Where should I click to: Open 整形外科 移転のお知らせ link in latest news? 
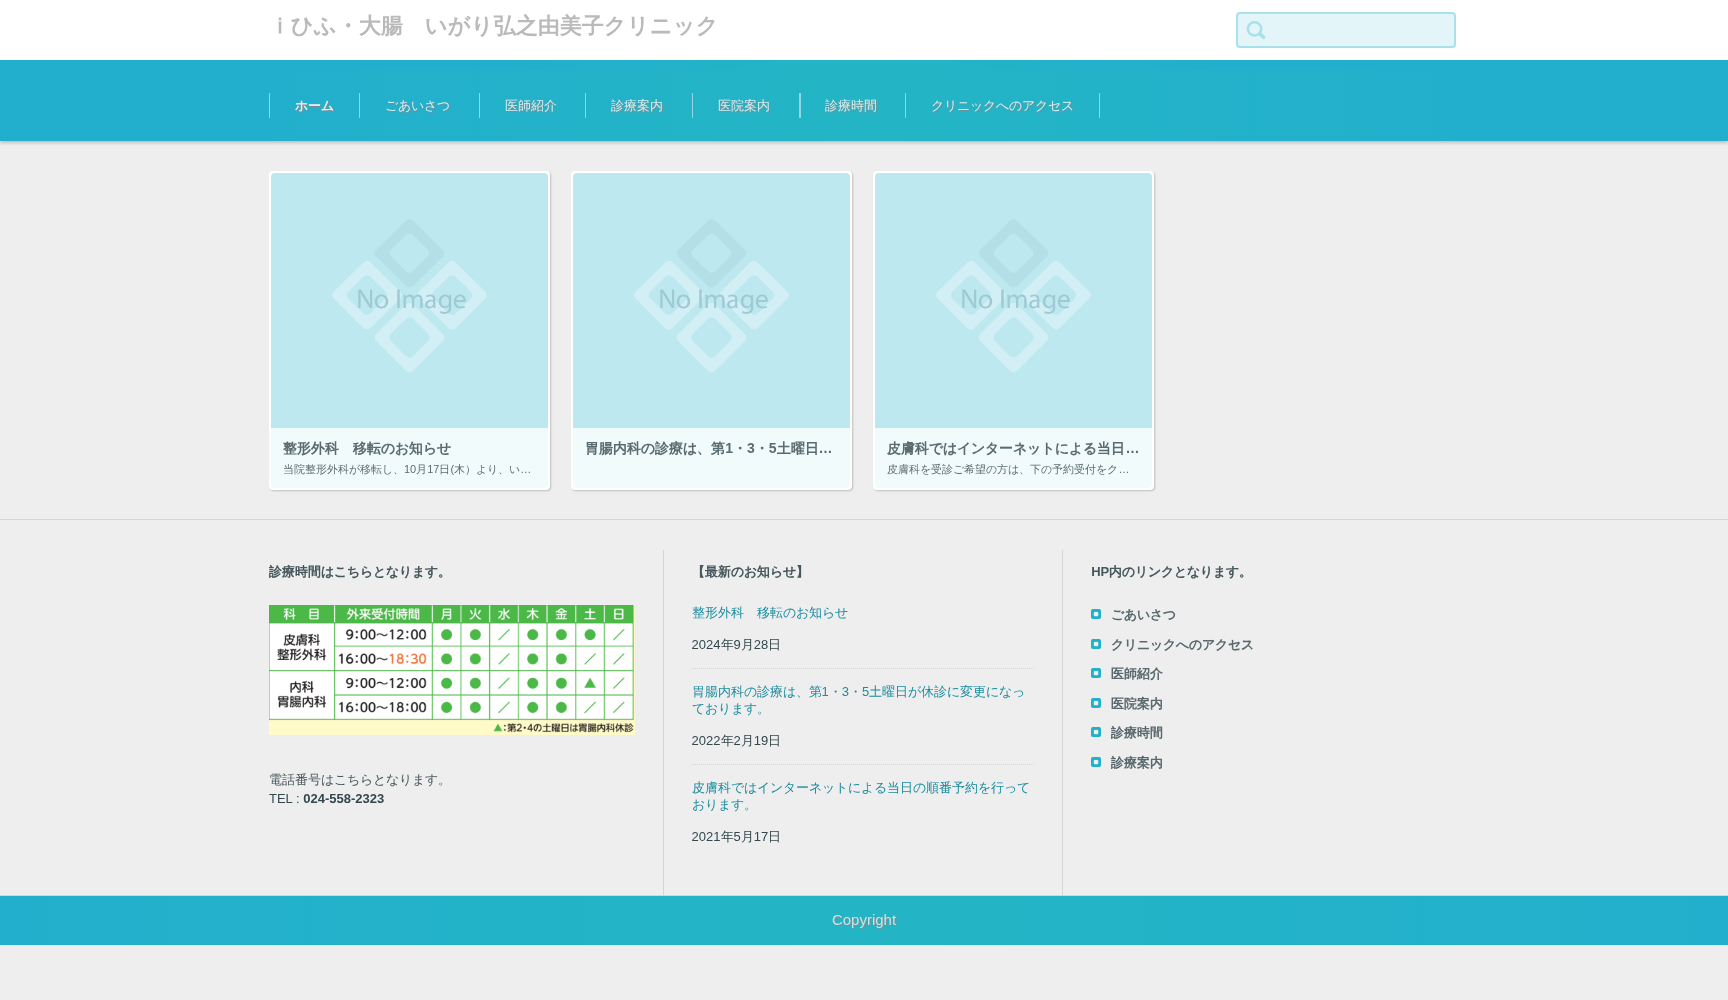(769, 613)
